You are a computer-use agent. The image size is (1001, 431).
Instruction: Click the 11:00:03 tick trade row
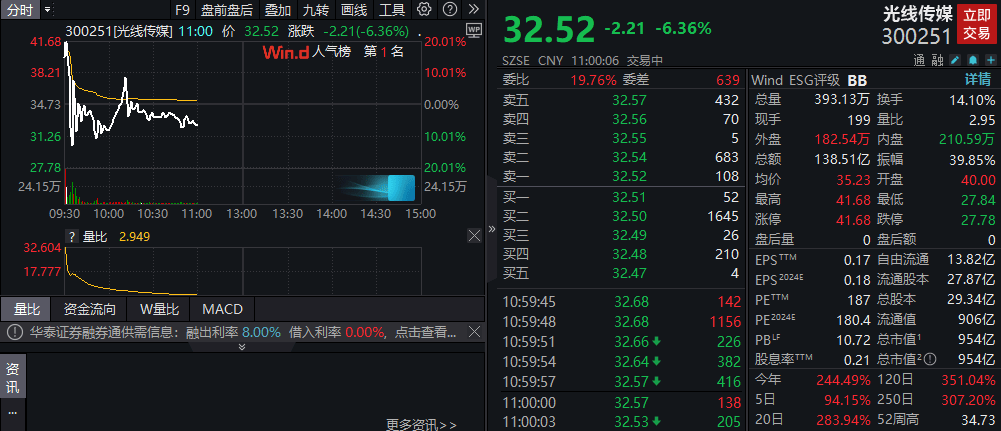[x=621, y=421]
